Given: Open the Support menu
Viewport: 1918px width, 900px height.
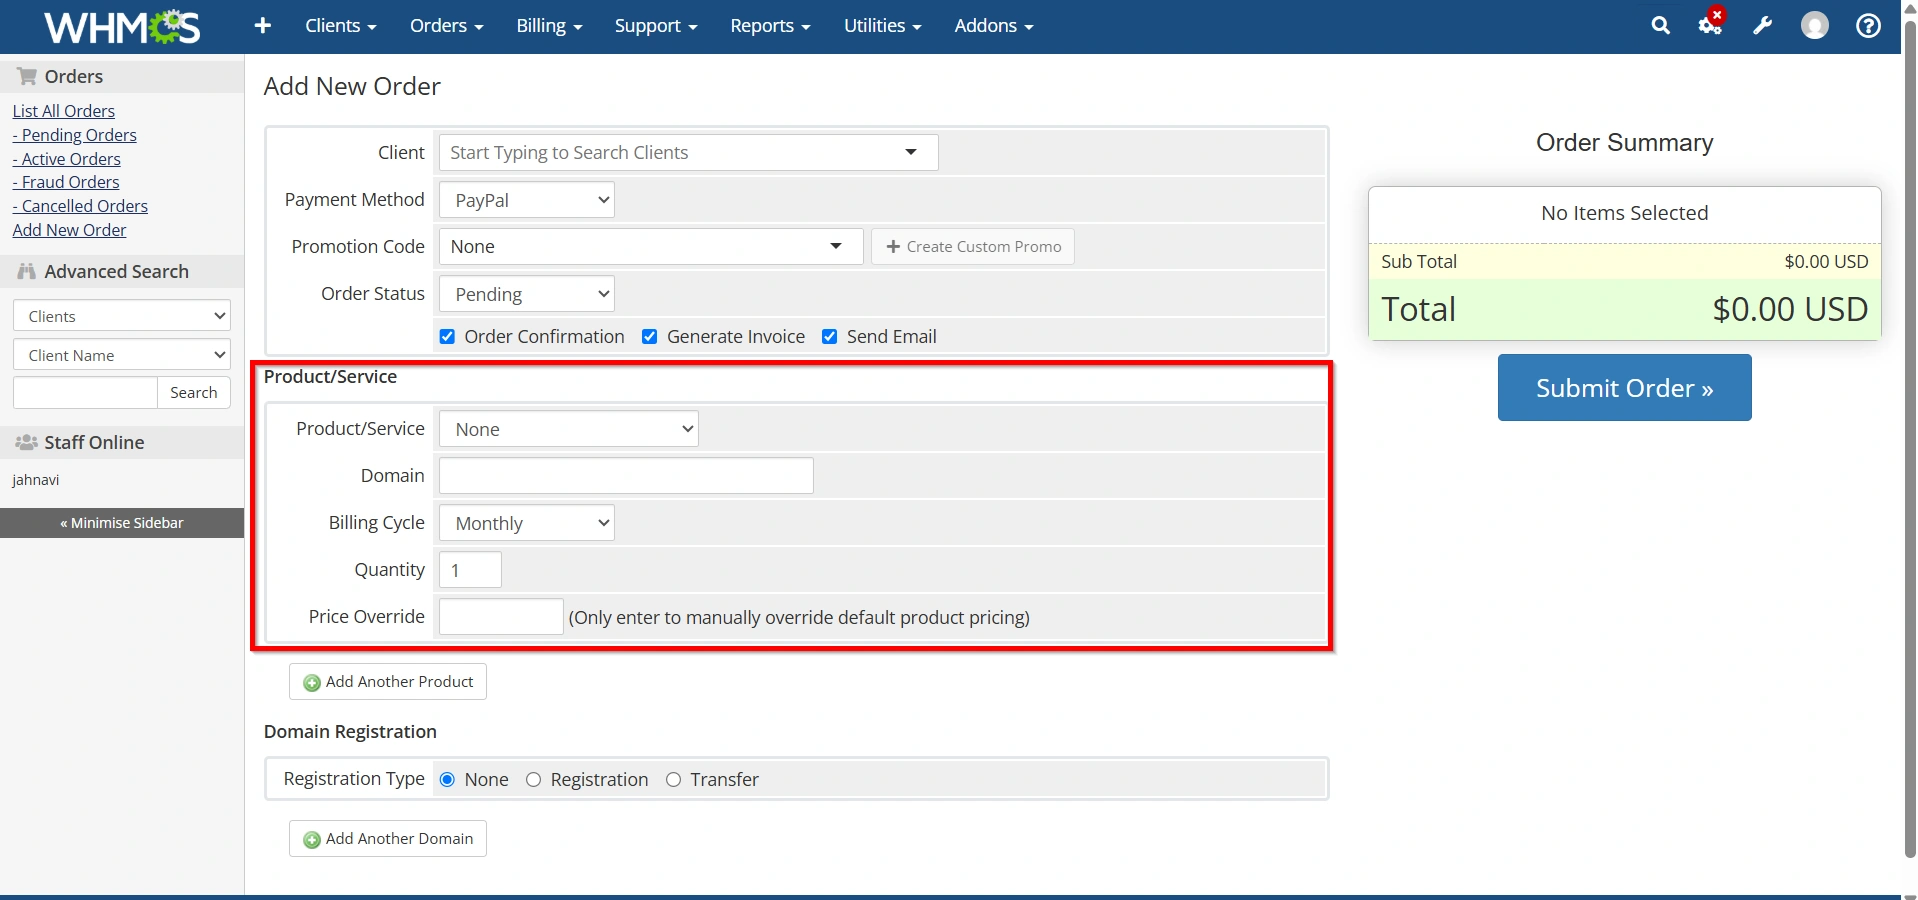Looking at the screenshot, I should [x=656, y=26].
